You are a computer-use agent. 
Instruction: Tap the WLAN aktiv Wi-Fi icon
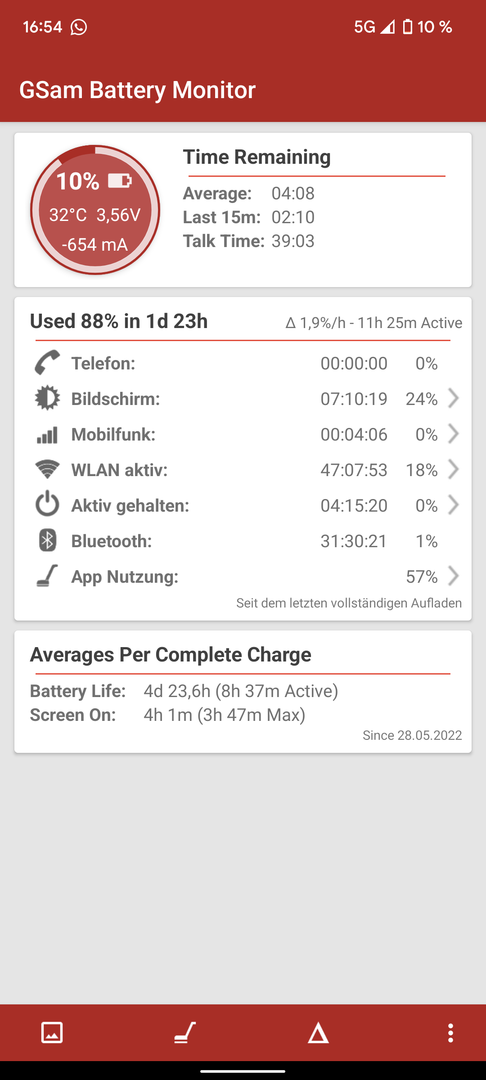(x=47, y=470)
